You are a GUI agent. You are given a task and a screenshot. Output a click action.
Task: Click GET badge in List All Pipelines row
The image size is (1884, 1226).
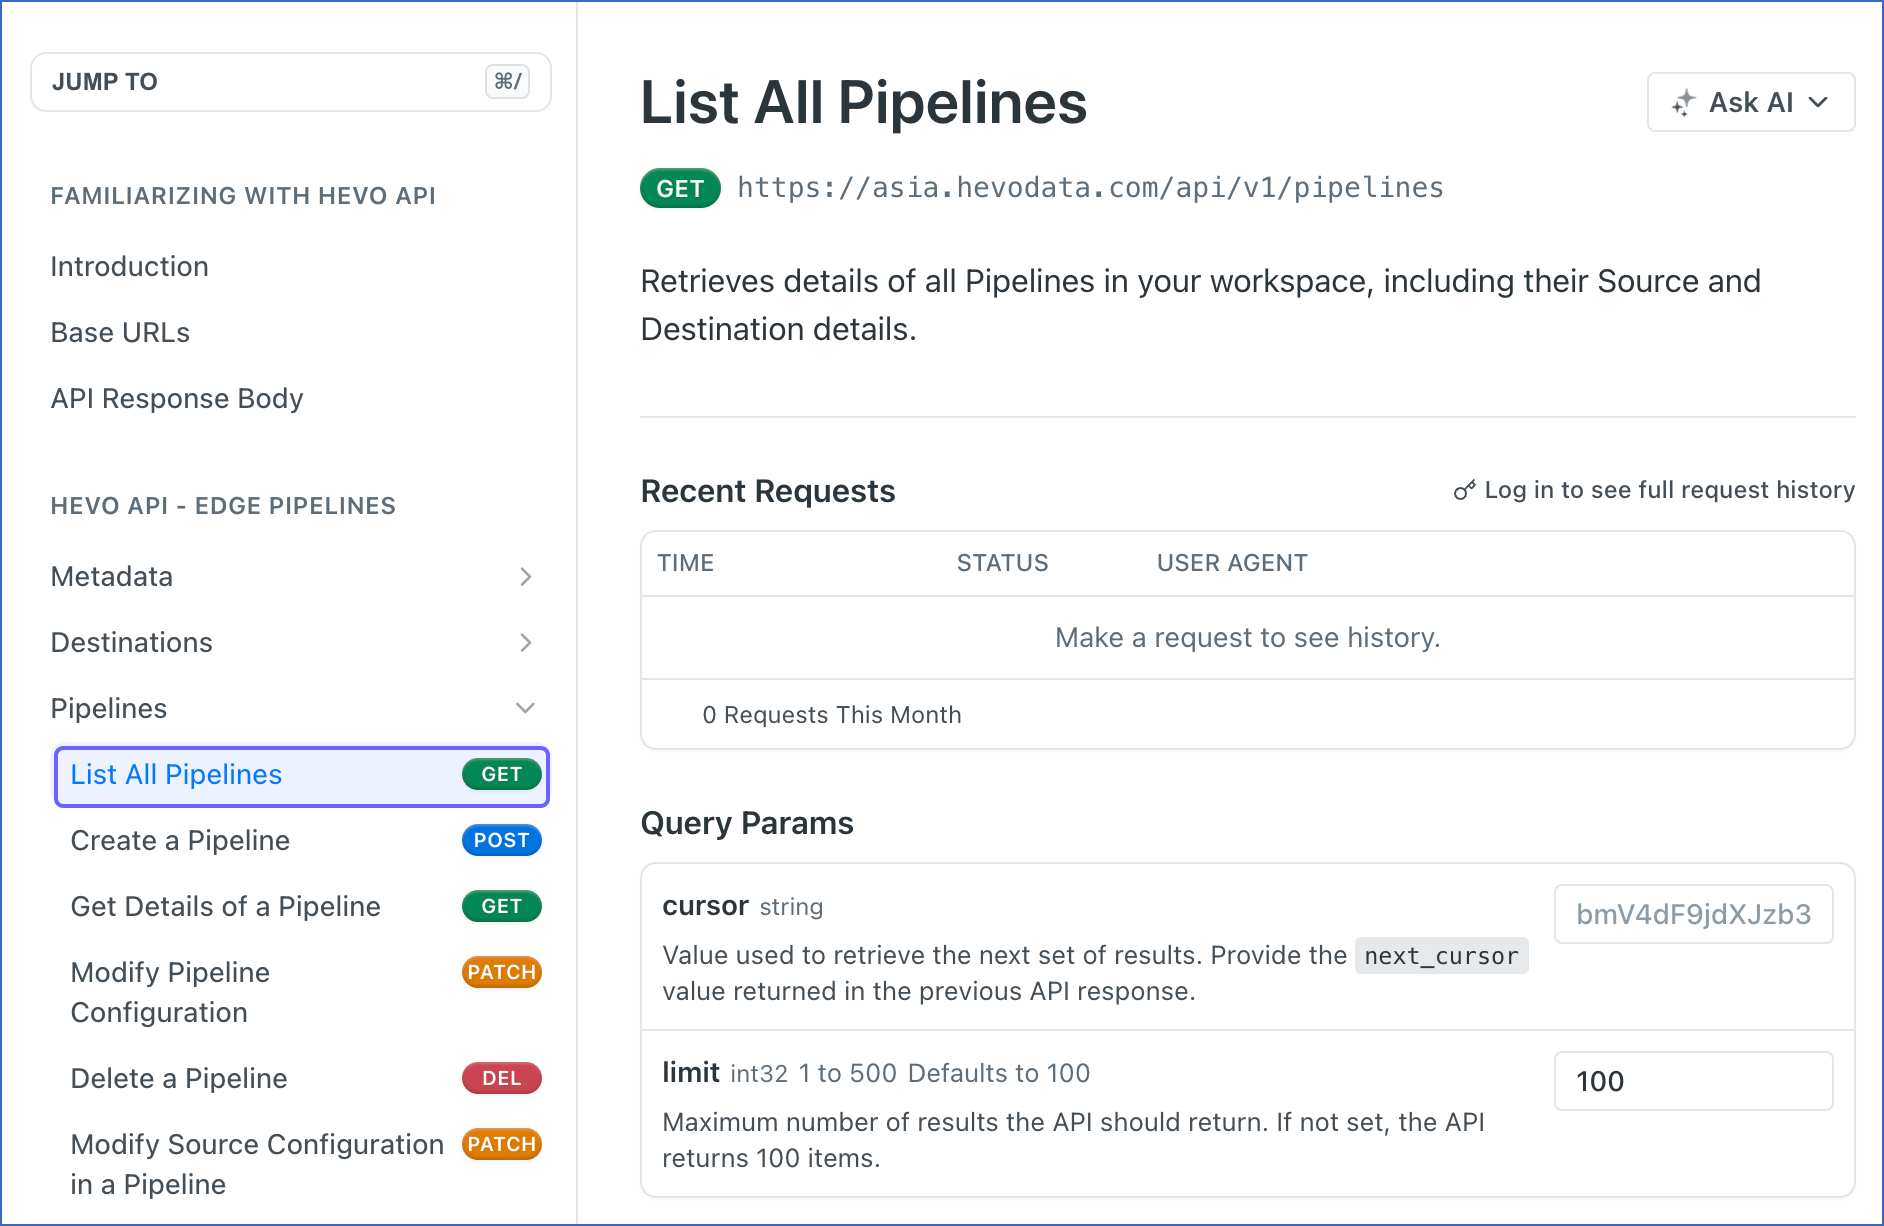502,774
